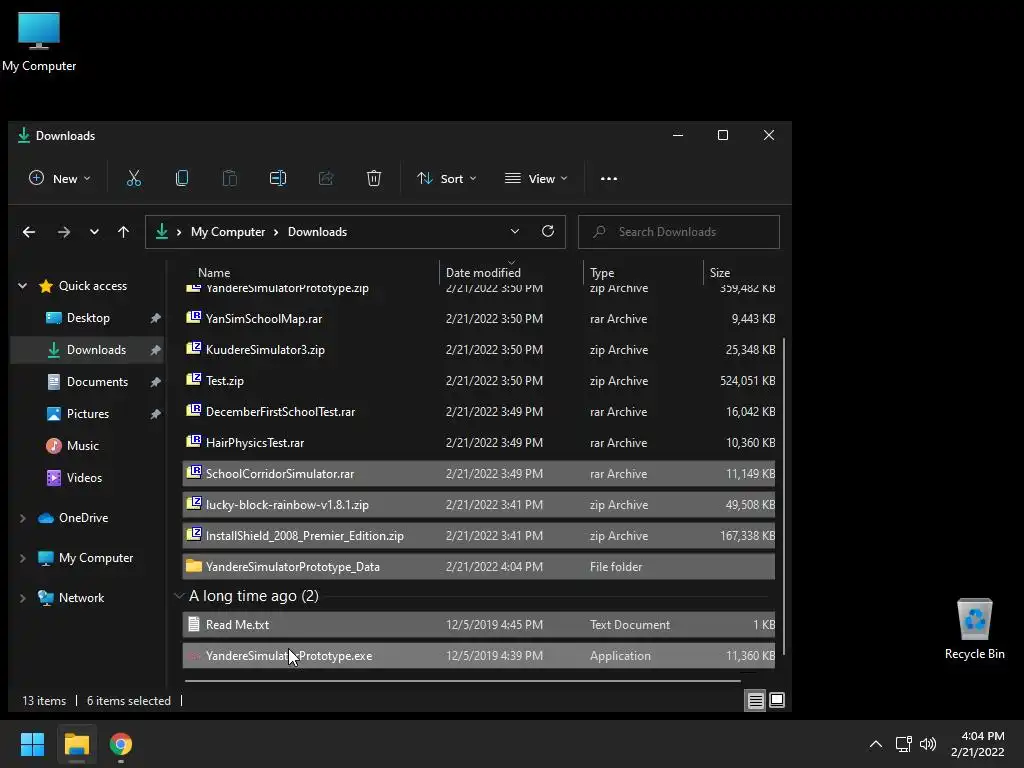Launch Google Chrome from taskbar

click(121, 744)
